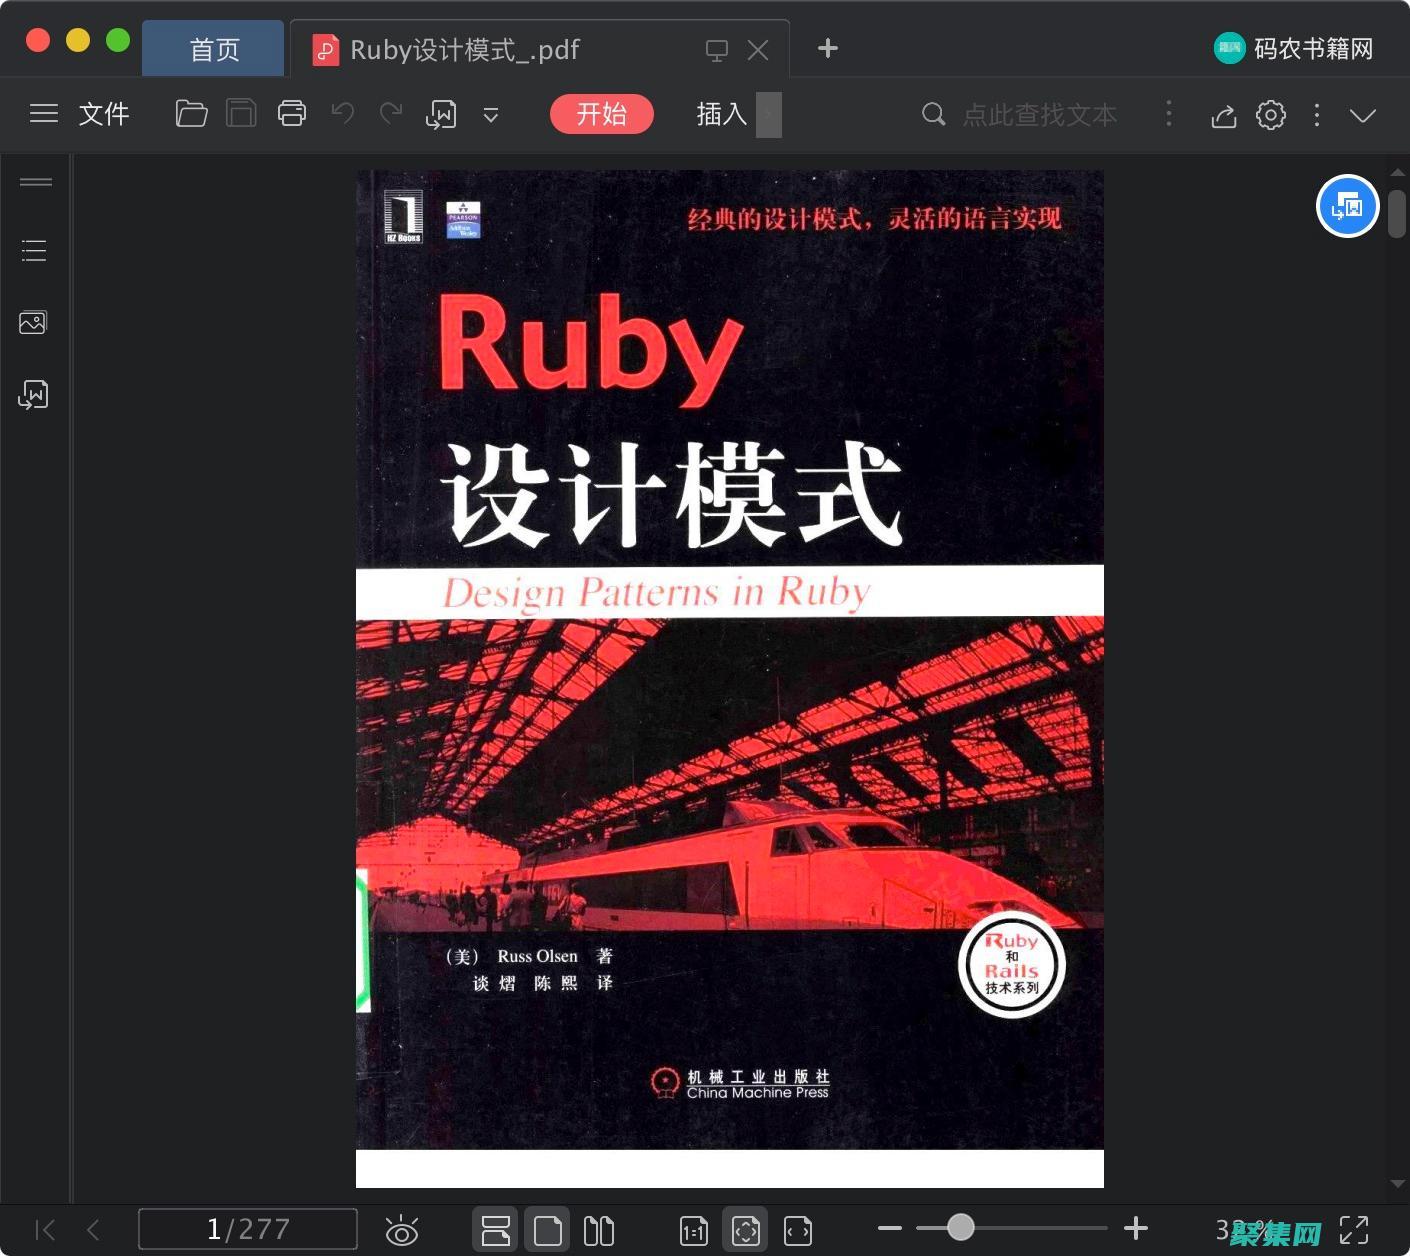Click the Print document icon
The width and height of the screenshot is (1410, 1256).
coord(291,113)
